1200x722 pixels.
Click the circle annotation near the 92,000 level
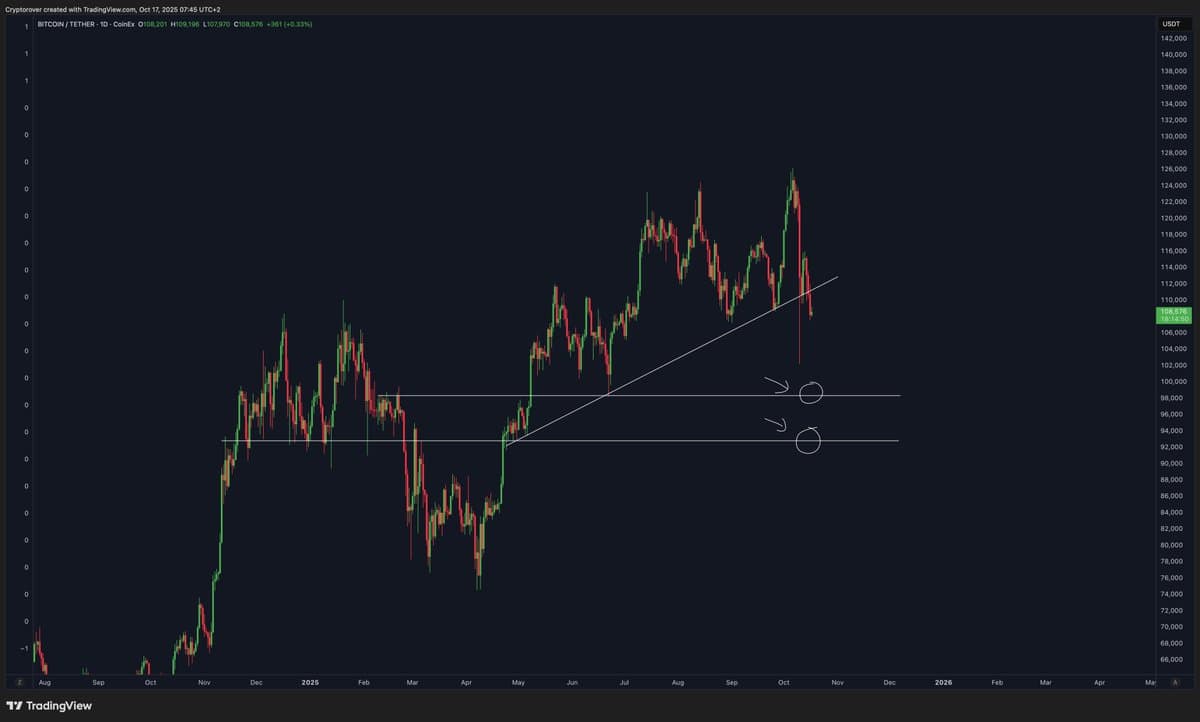click(x=809, y=441)
